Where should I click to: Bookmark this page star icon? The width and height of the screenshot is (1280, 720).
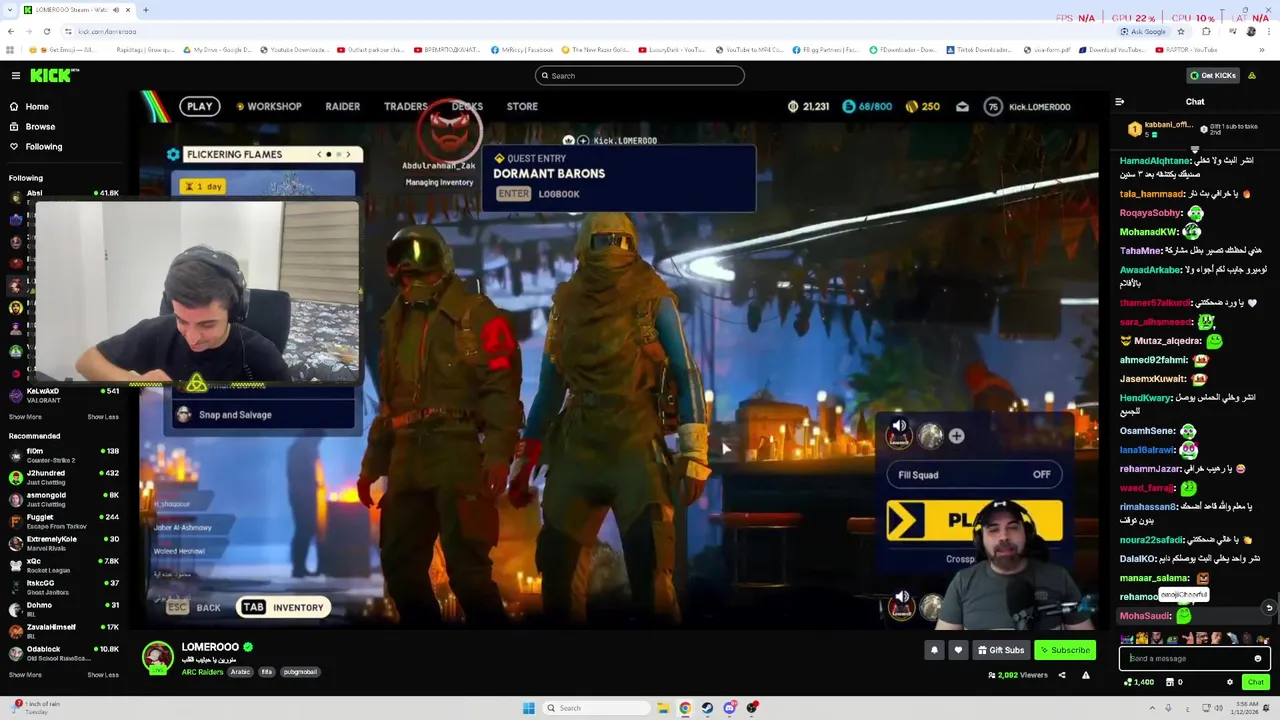(1181, 31)
